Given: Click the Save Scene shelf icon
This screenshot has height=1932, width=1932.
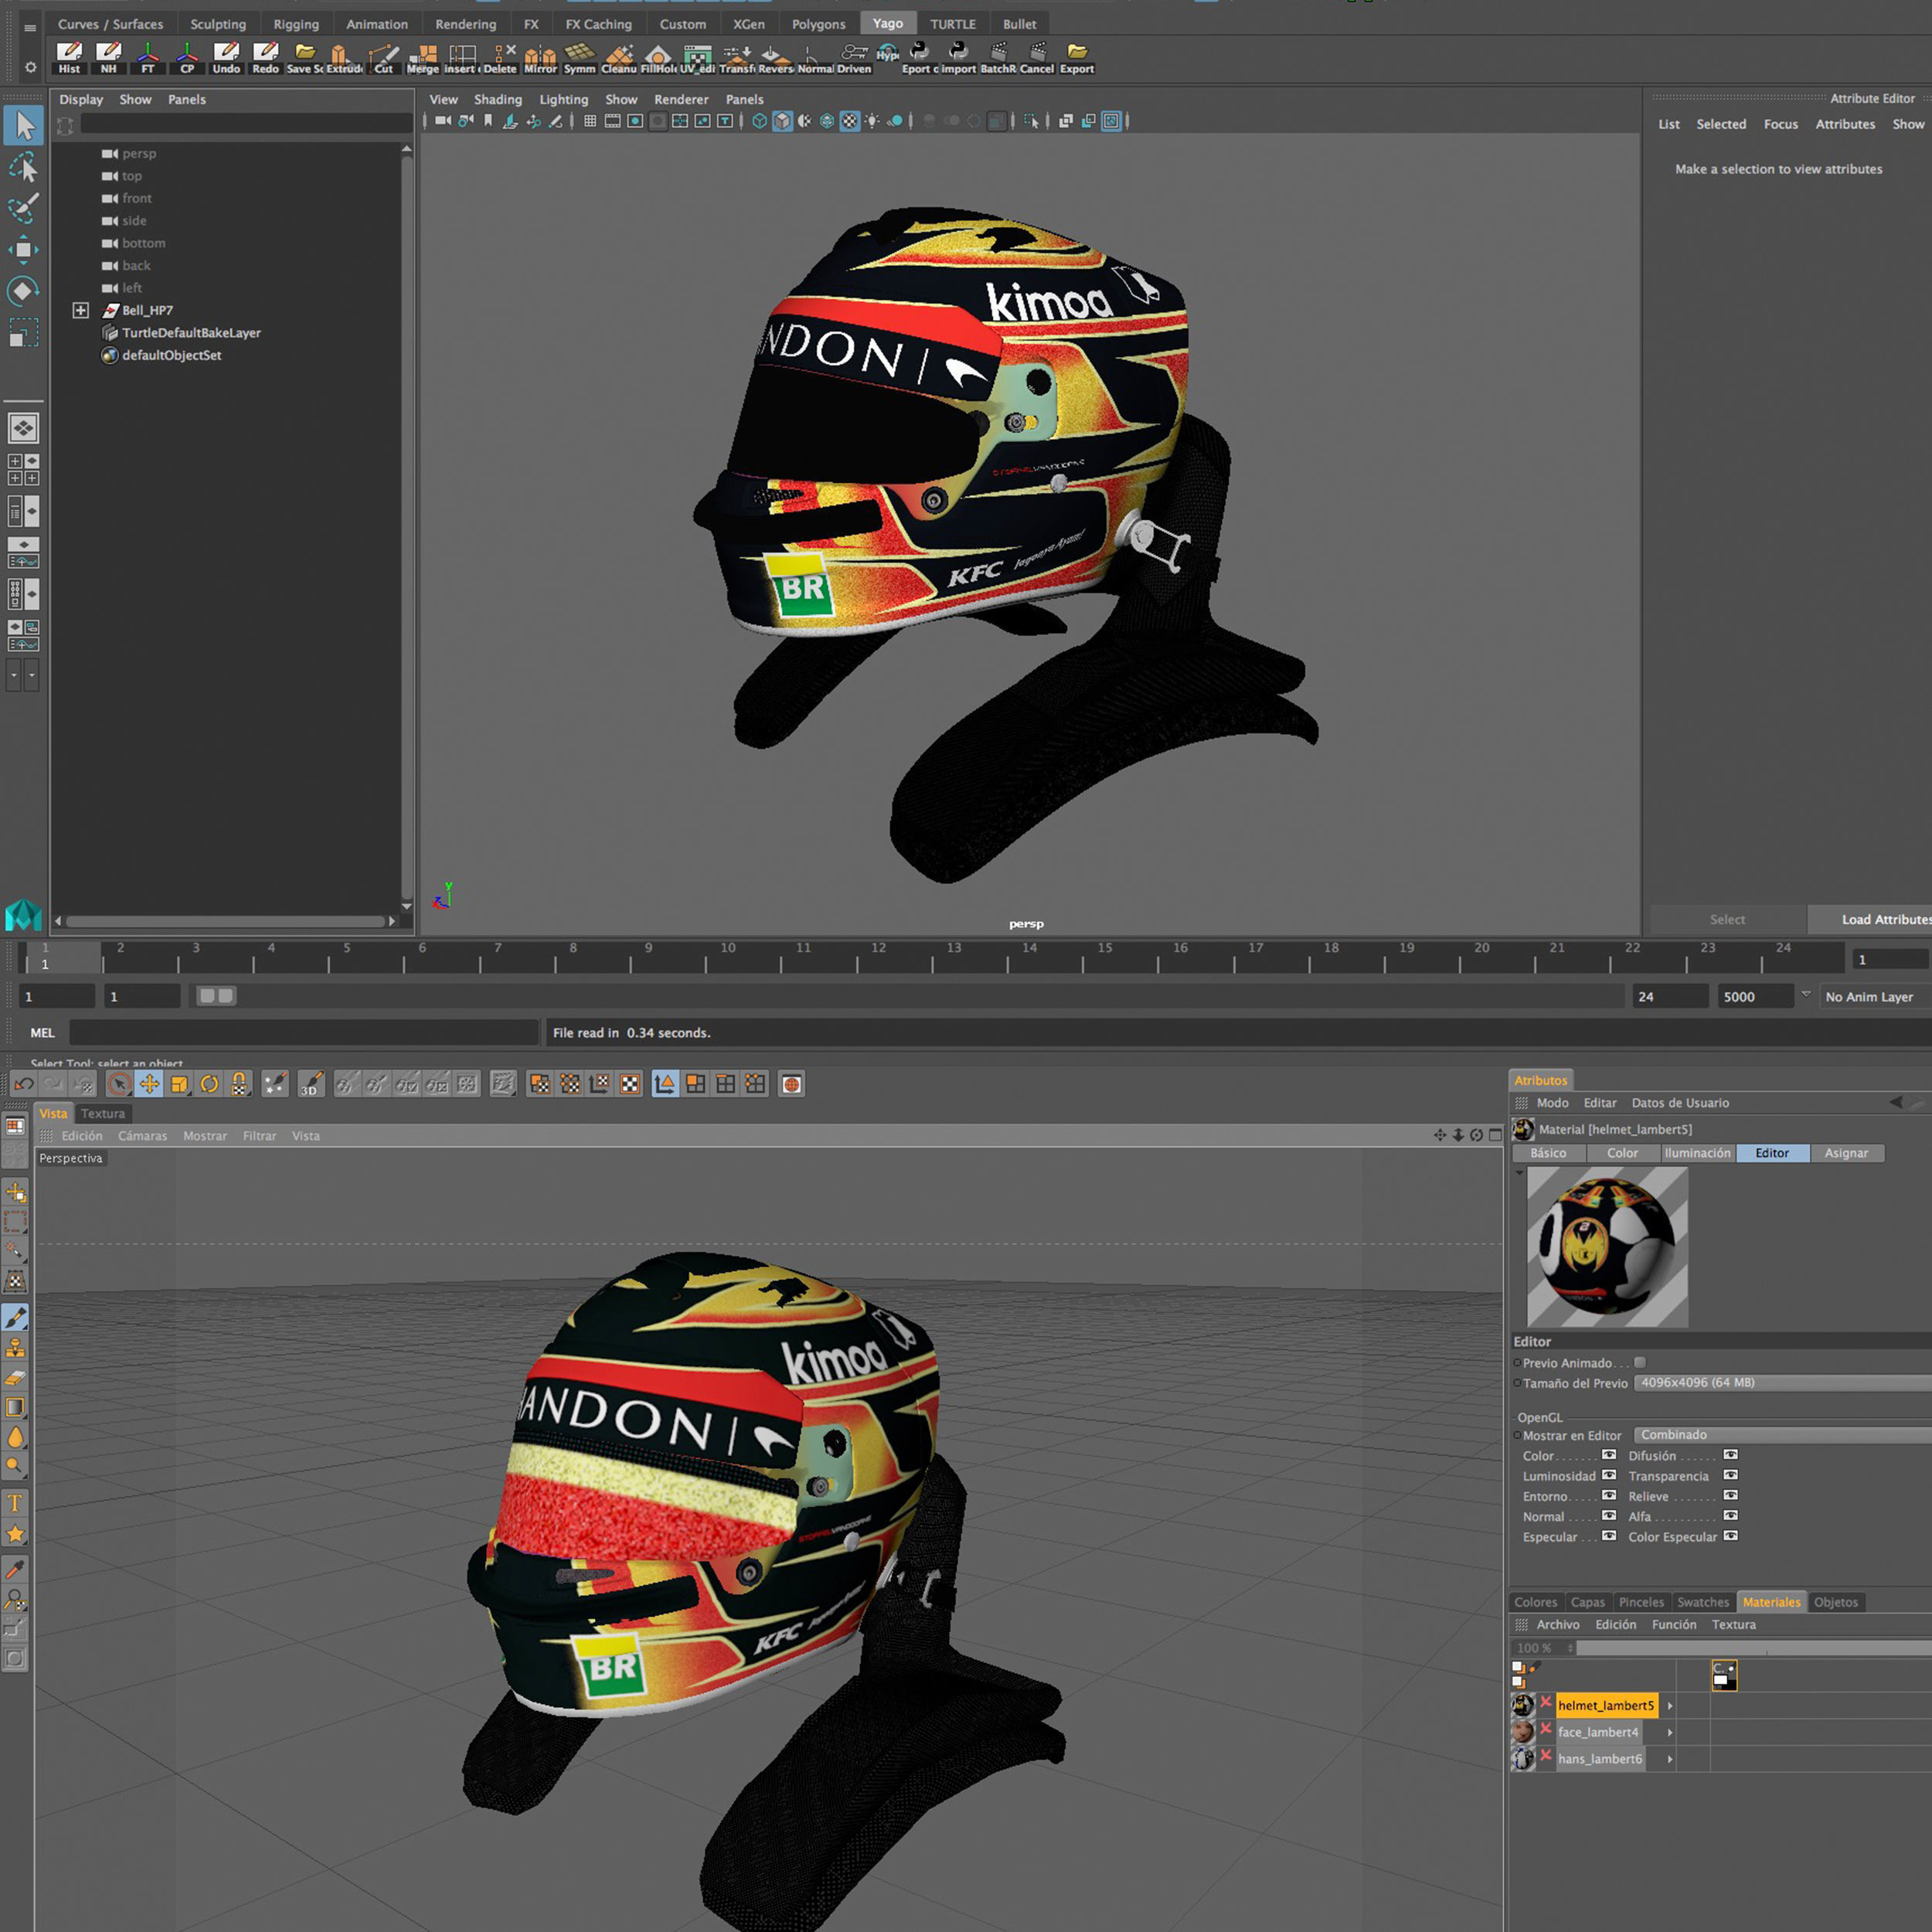Looking at the screenshot, I should pyautogui.click(x=305, y=57).
